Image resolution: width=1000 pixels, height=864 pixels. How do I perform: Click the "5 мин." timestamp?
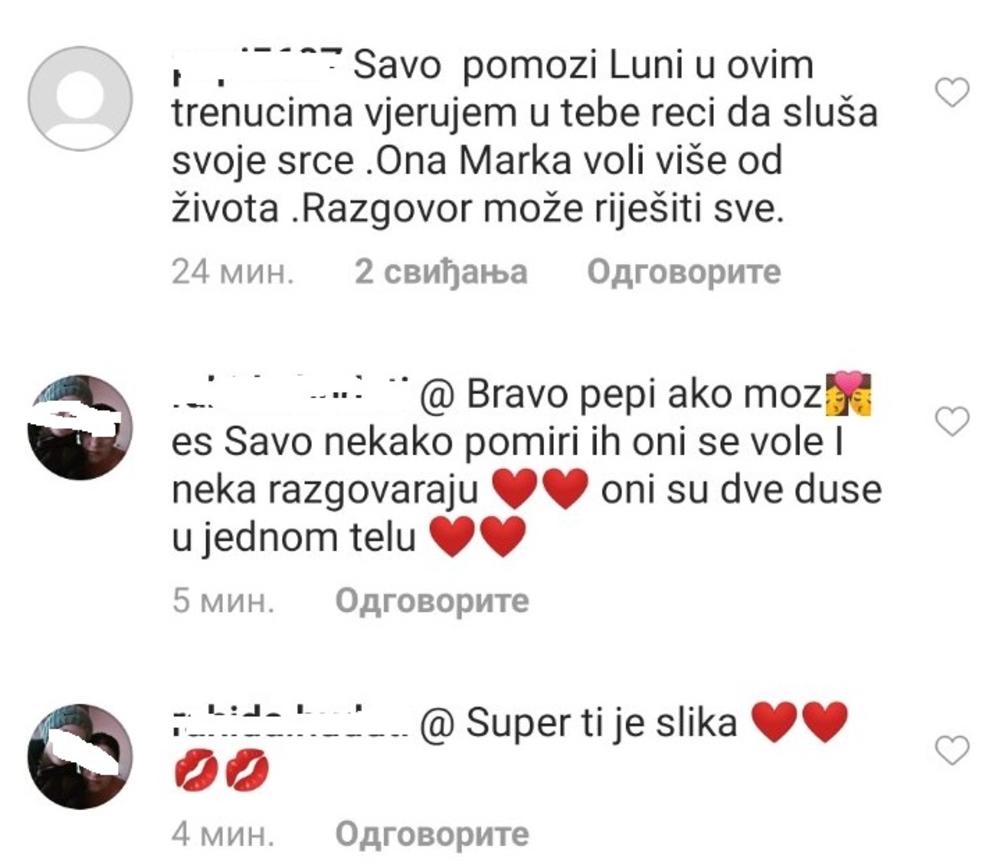[x=223, y=601]
